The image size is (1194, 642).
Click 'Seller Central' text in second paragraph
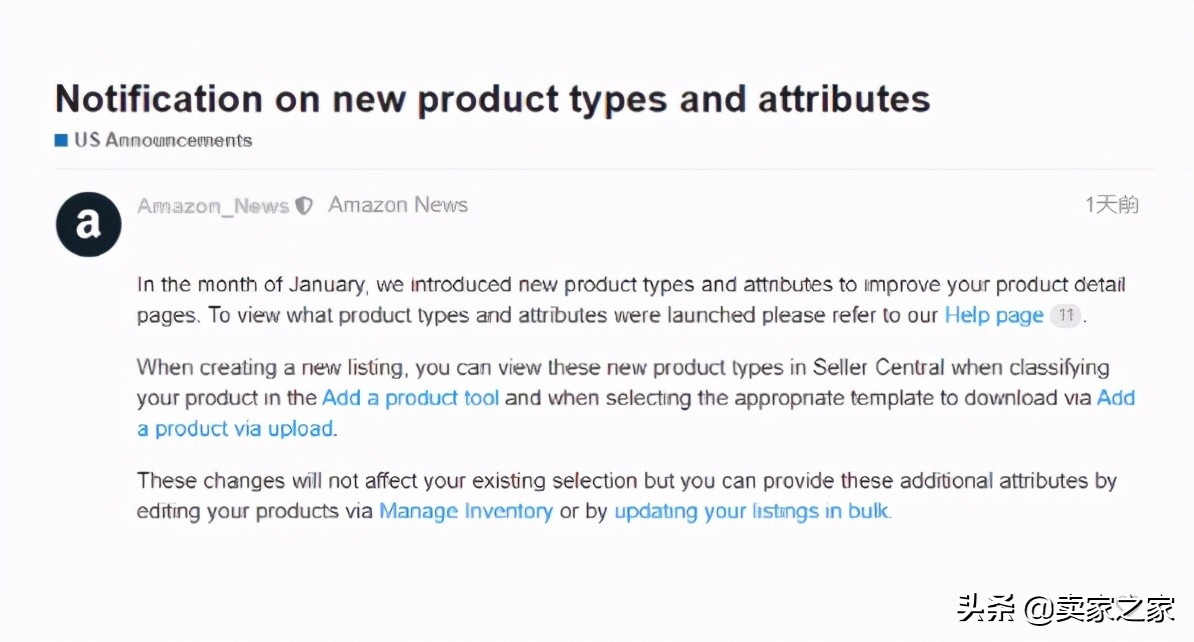point(878,367)
